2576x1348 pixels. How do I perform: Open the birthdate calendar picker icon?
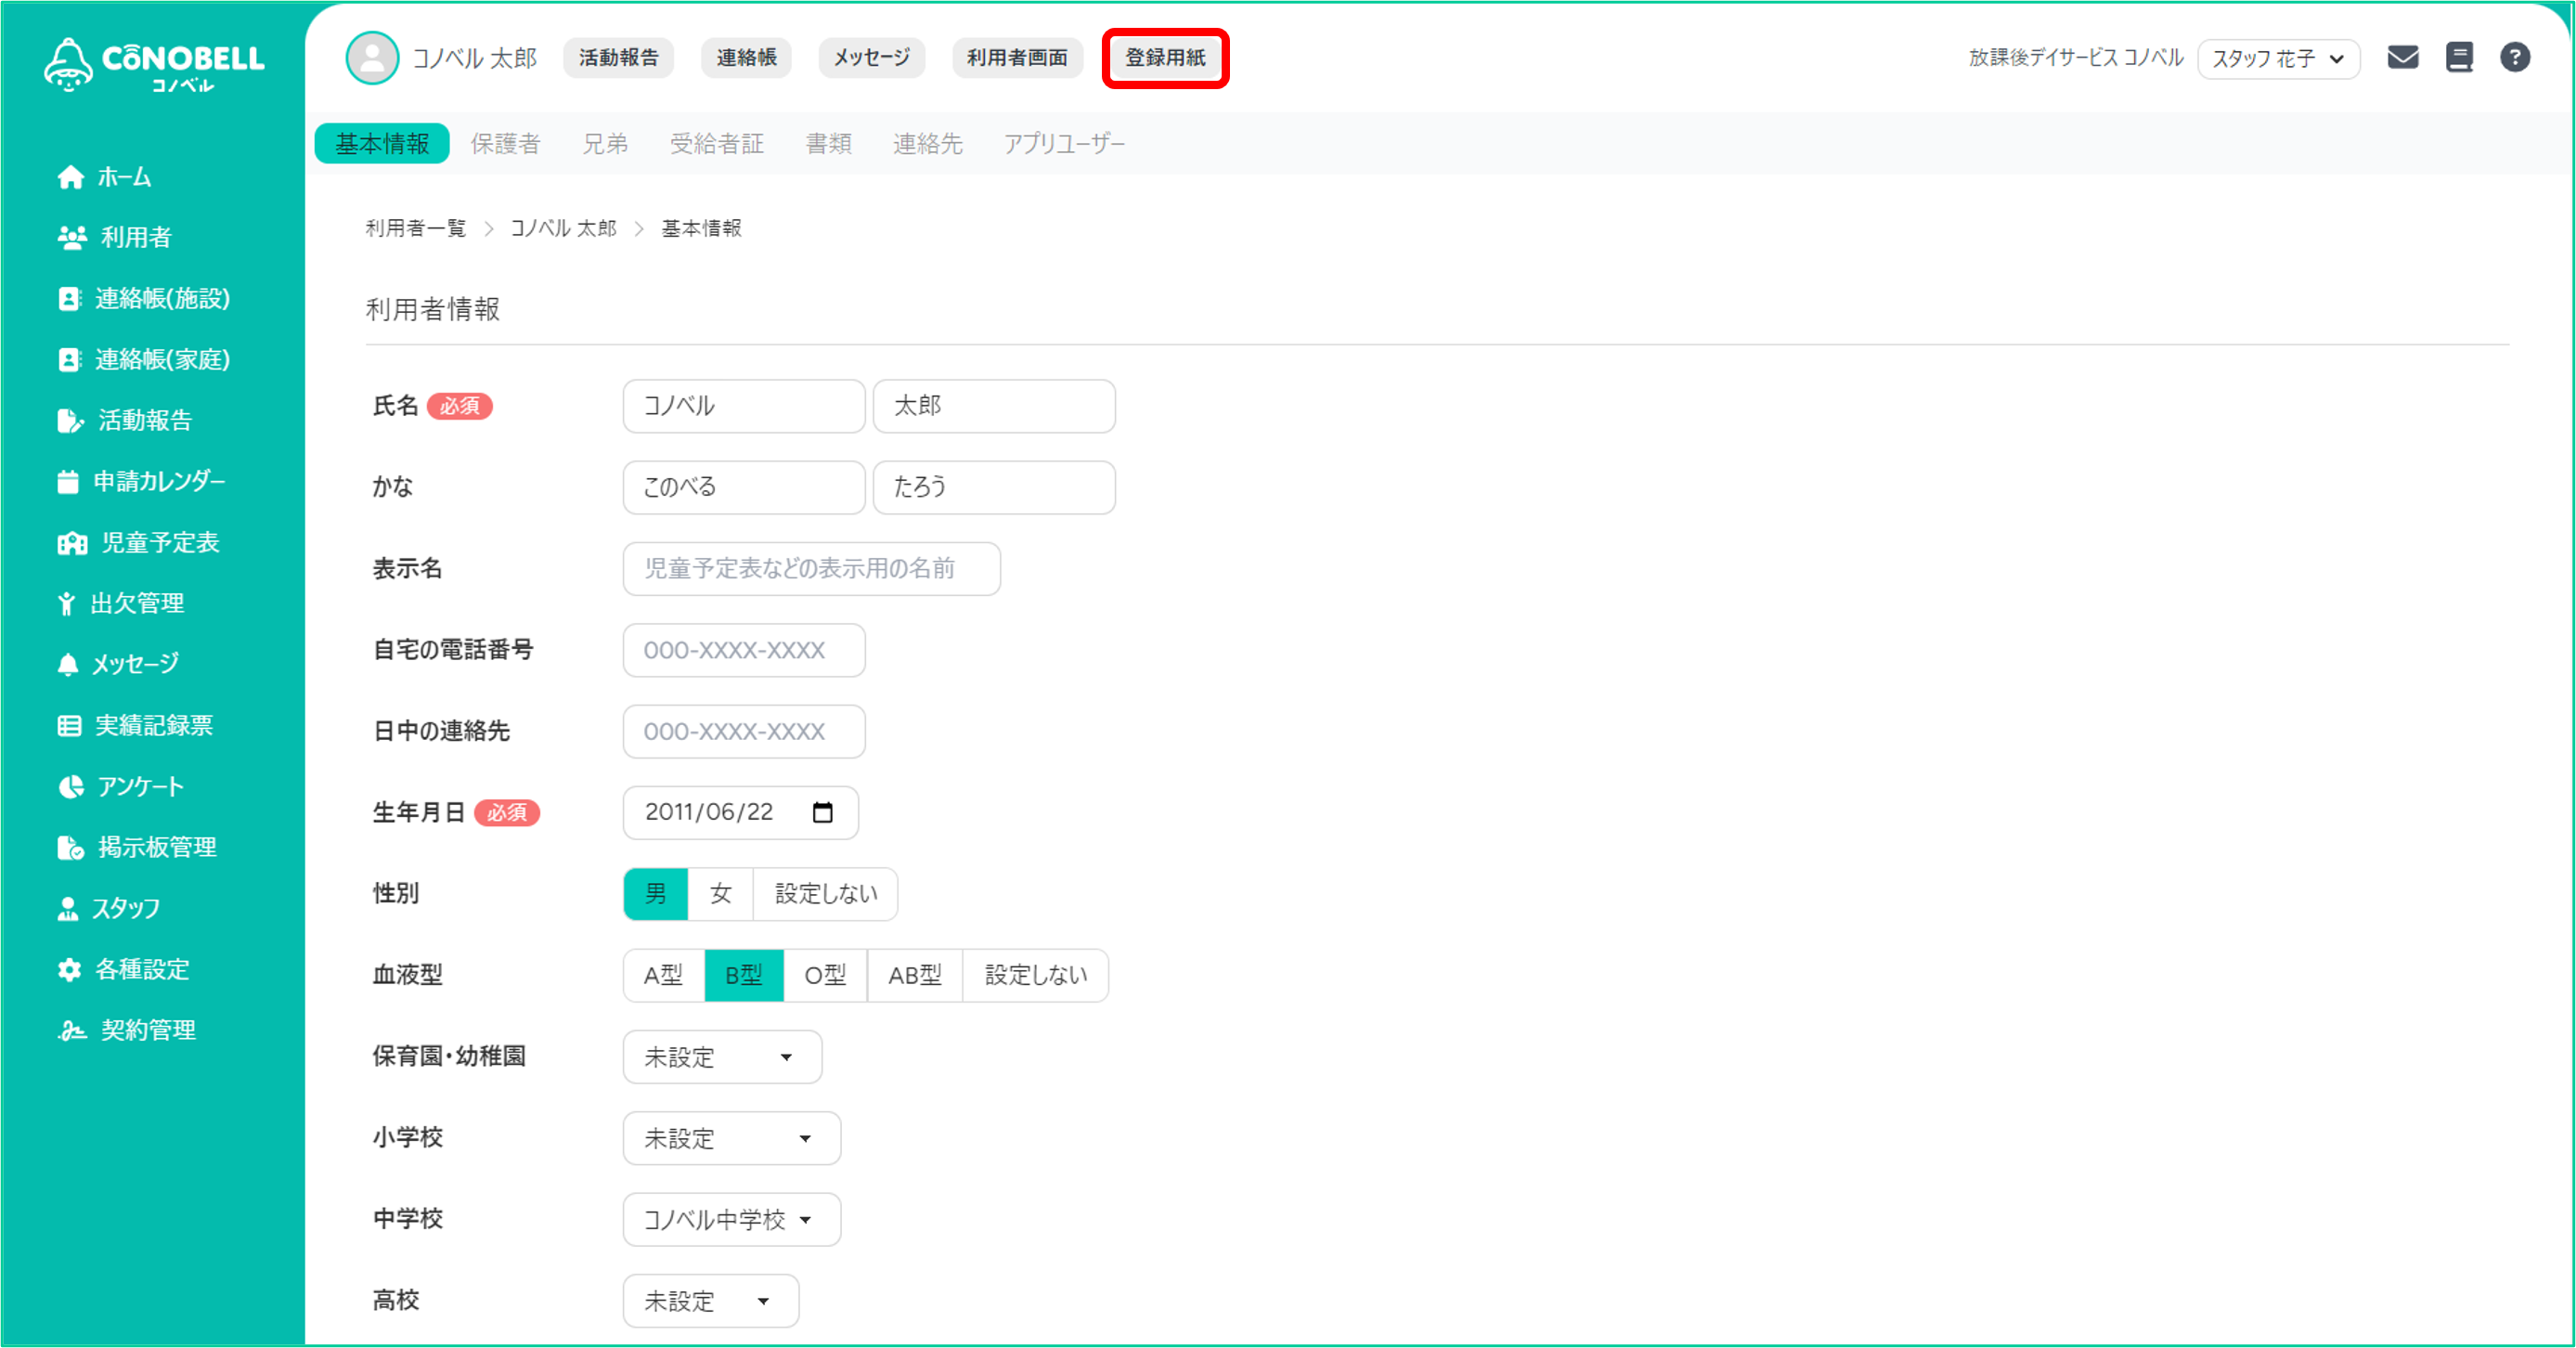(822, 812)
